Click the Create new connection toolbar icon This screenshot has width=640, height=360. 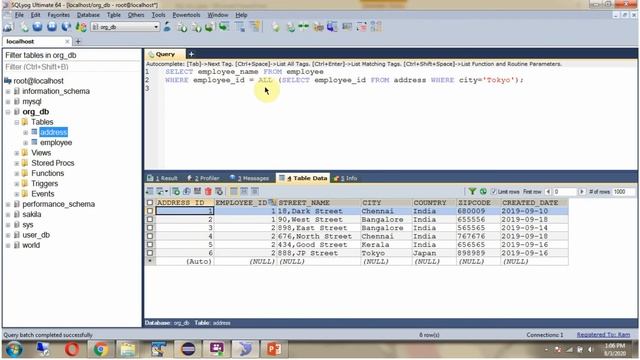pos(8,27)
